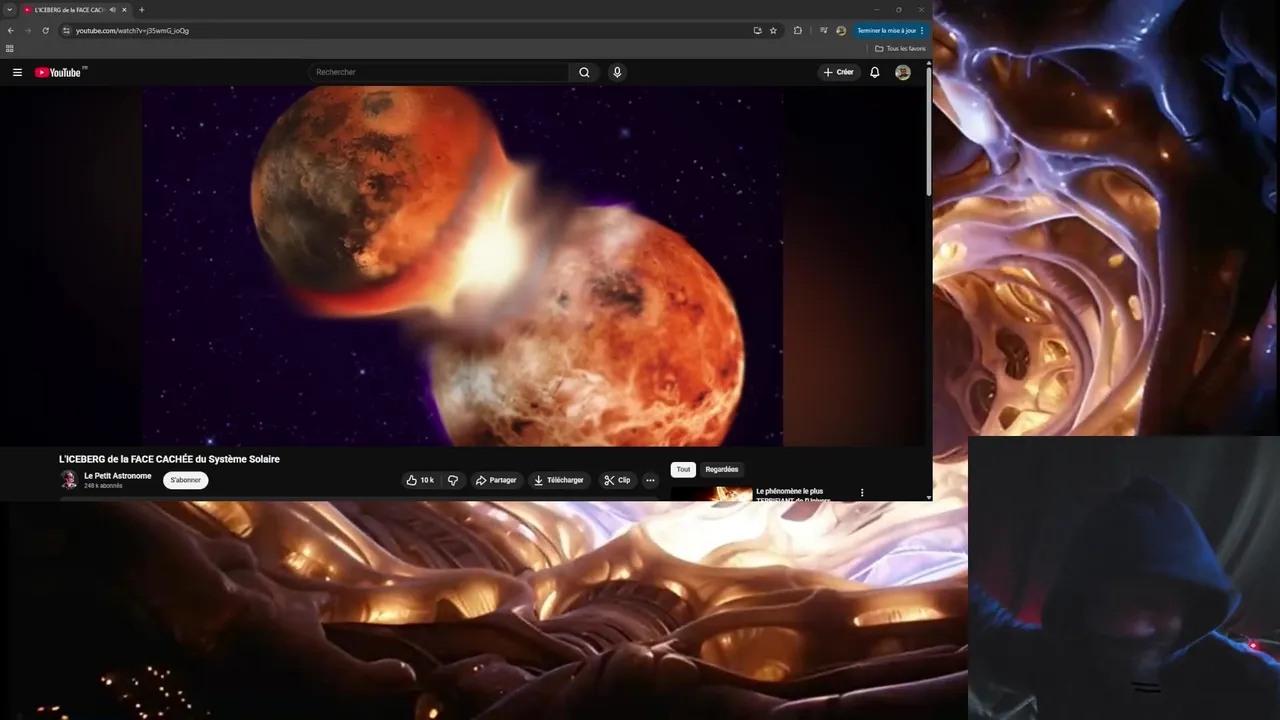This screenshot has height=720, width=1280.
Task: Share the video with Partager
Action: [x=496, y=480]
